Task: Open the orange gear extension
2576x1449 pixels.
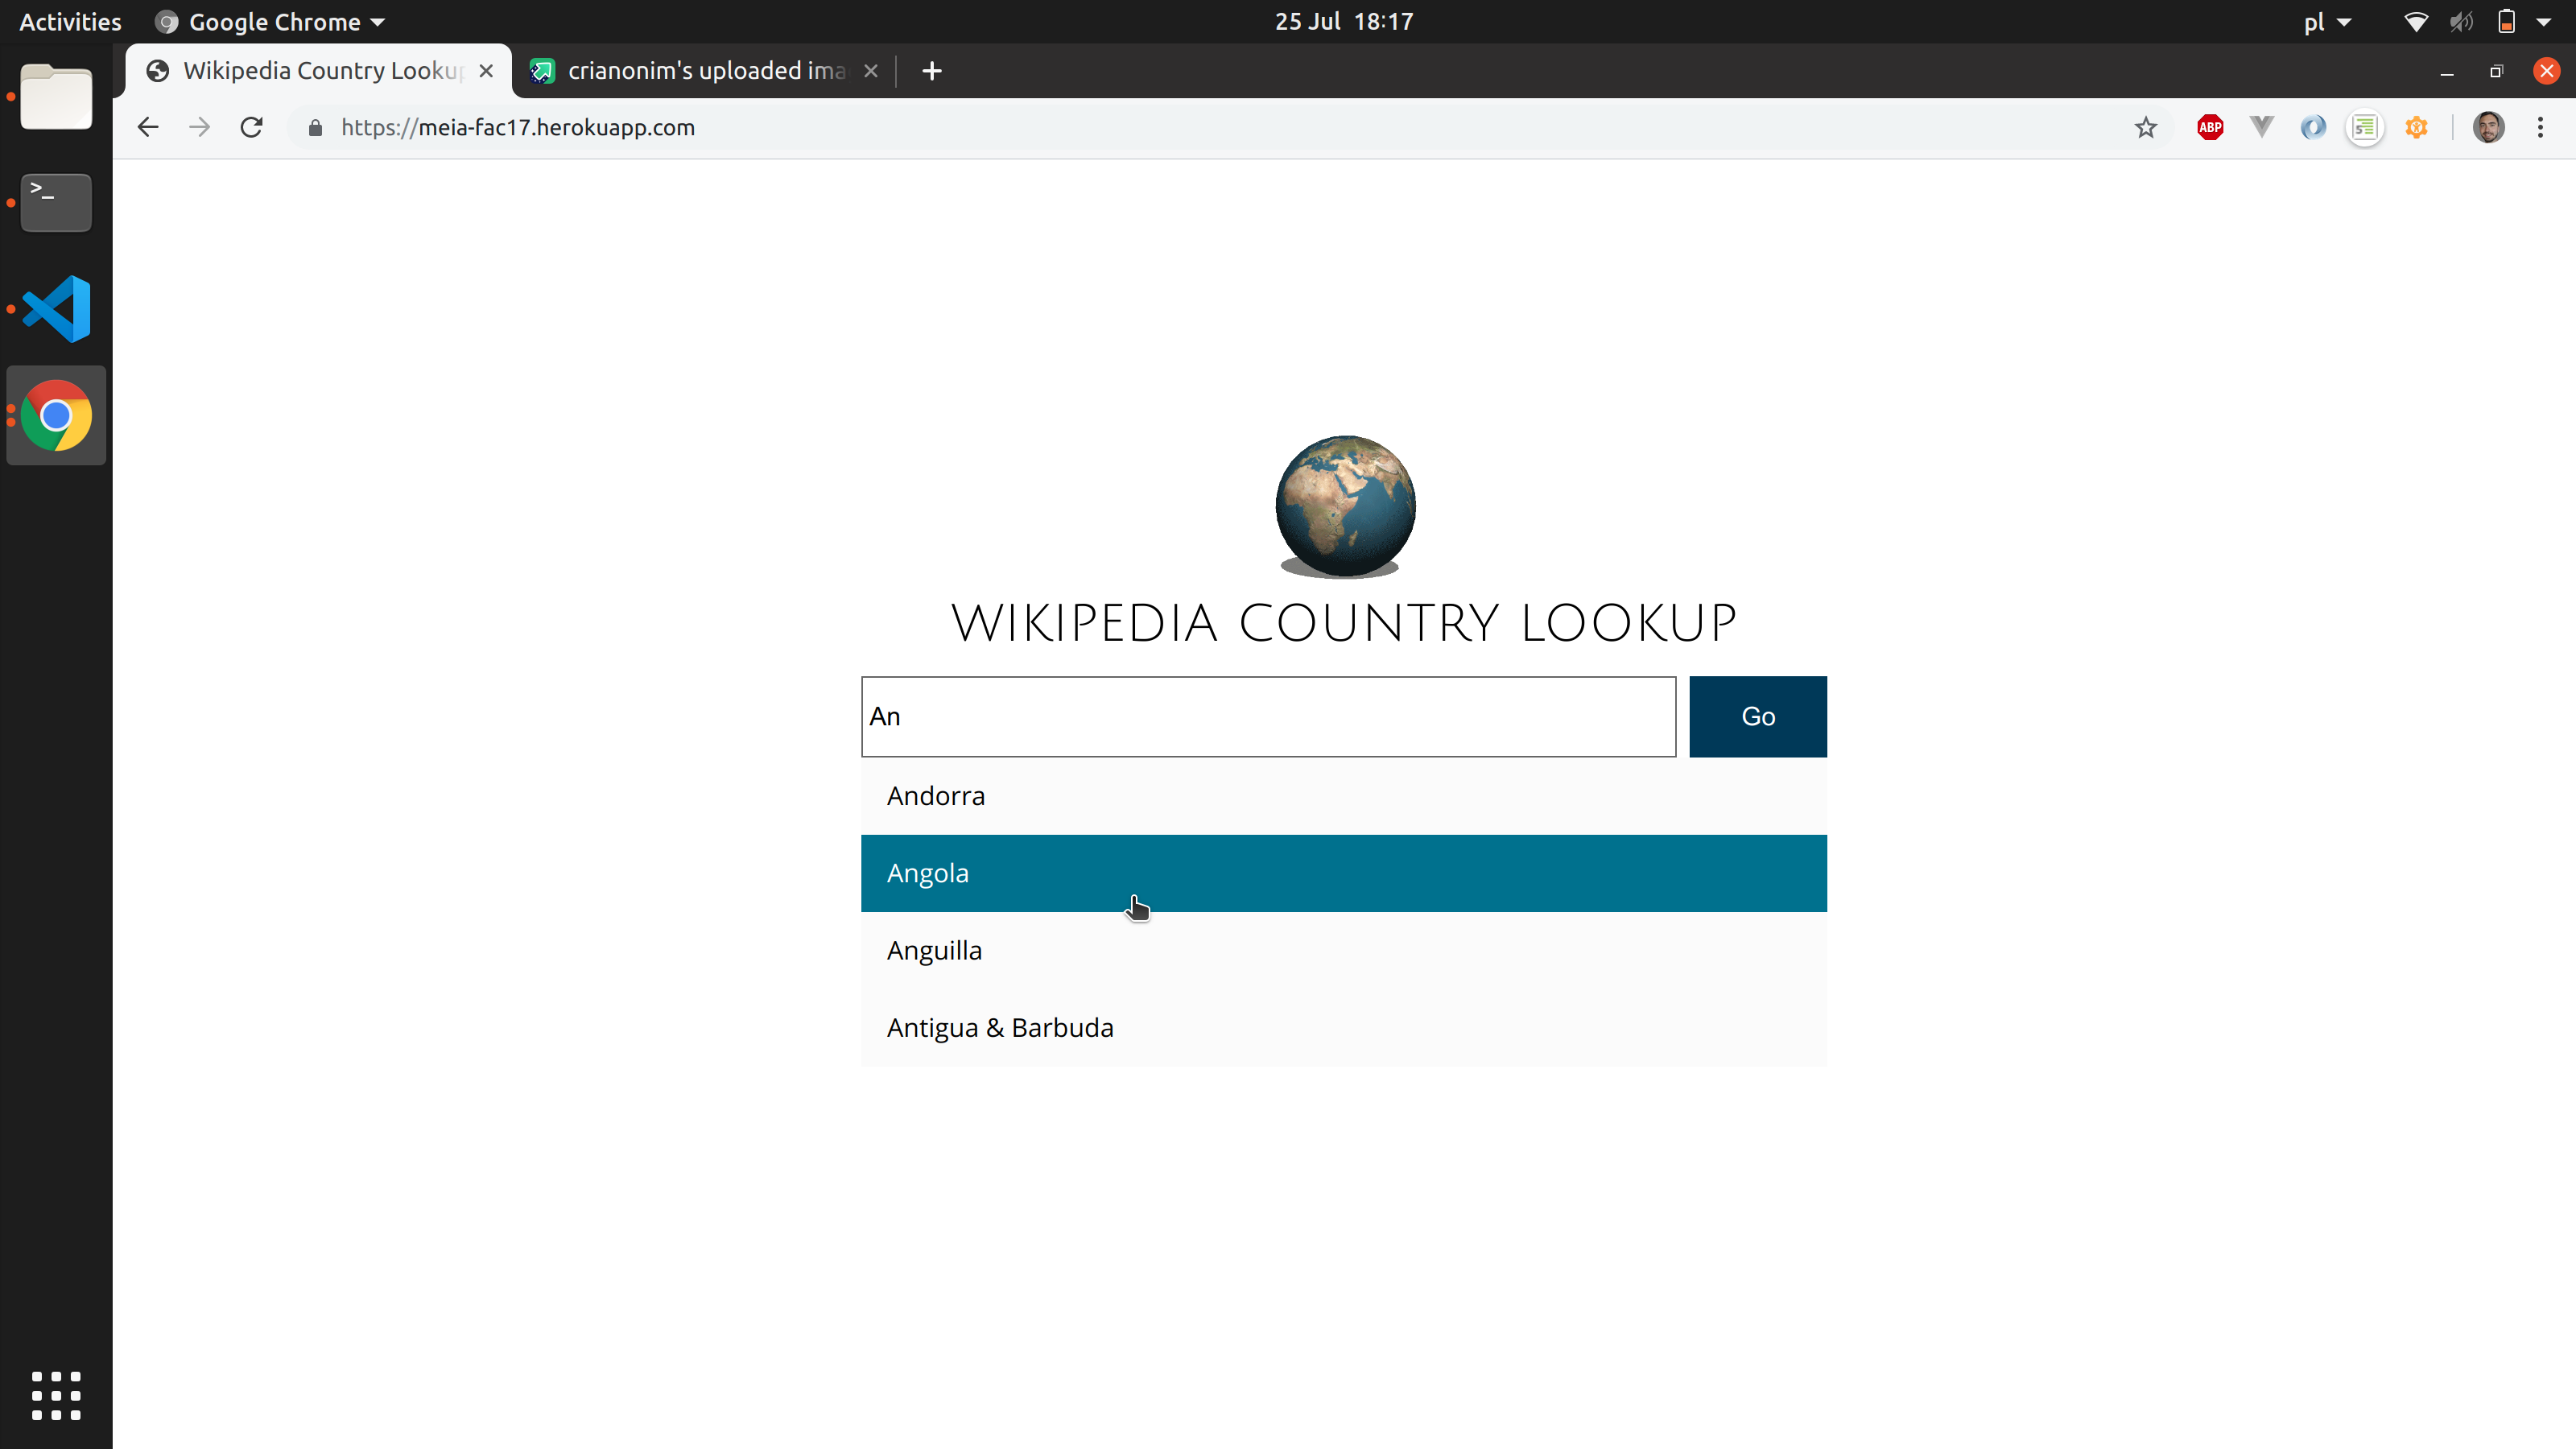Action: click(2417, 127)
